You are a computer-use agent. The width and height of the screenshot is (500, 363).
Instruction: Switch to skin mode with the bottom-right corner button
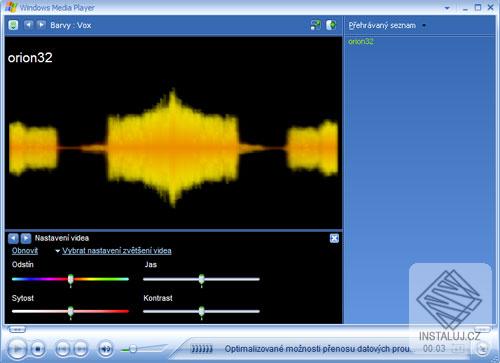coord(482,349)
